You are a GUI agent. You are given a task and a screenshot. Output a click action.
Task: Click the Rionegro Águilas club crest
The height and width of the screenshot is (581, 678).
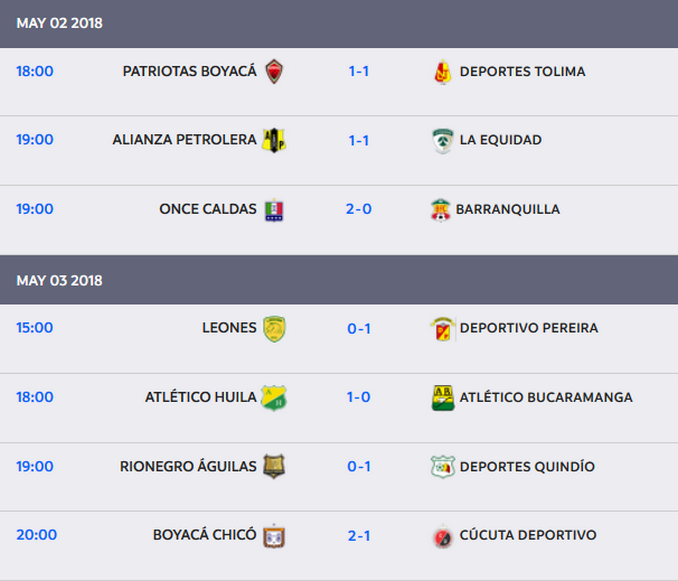coord(274,467)
